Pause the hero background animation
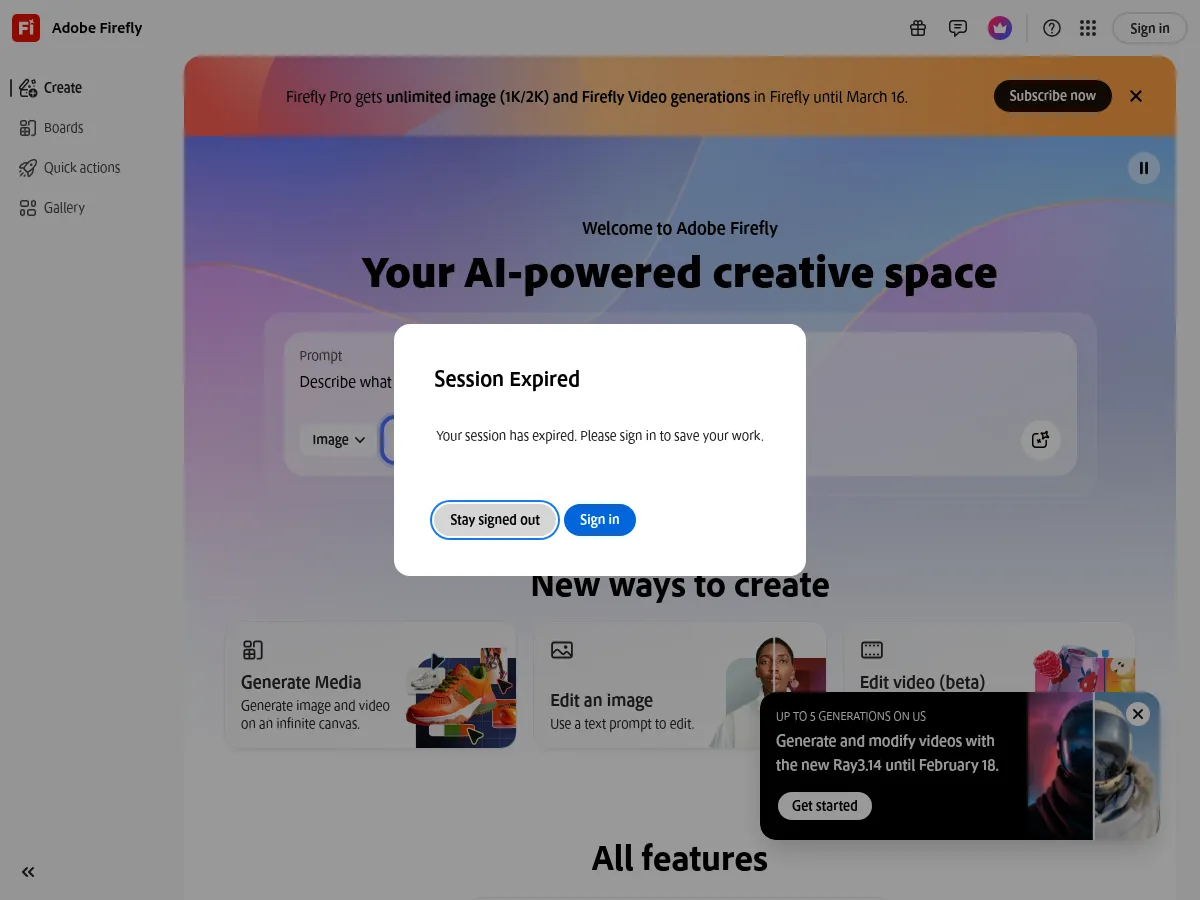The image size is (1200, 900). click(x=1143, y=168)
